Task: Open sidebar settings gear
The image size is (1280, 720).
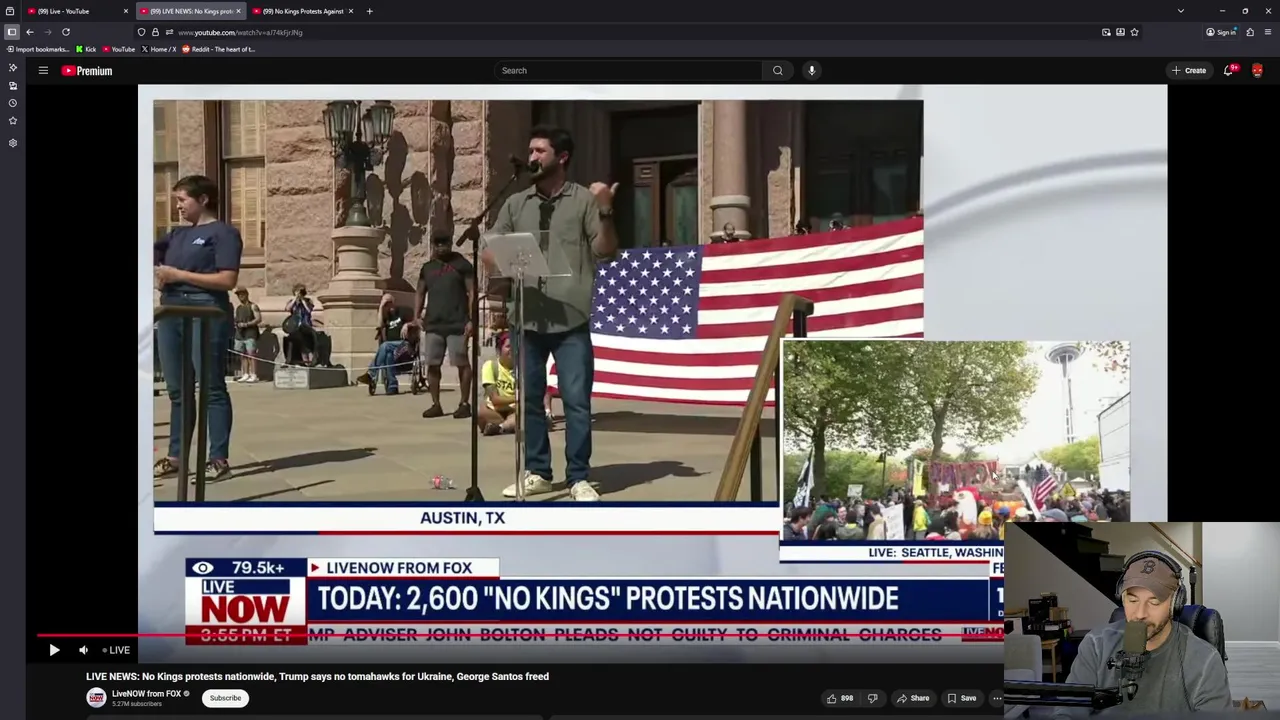Action: (12, 142)
